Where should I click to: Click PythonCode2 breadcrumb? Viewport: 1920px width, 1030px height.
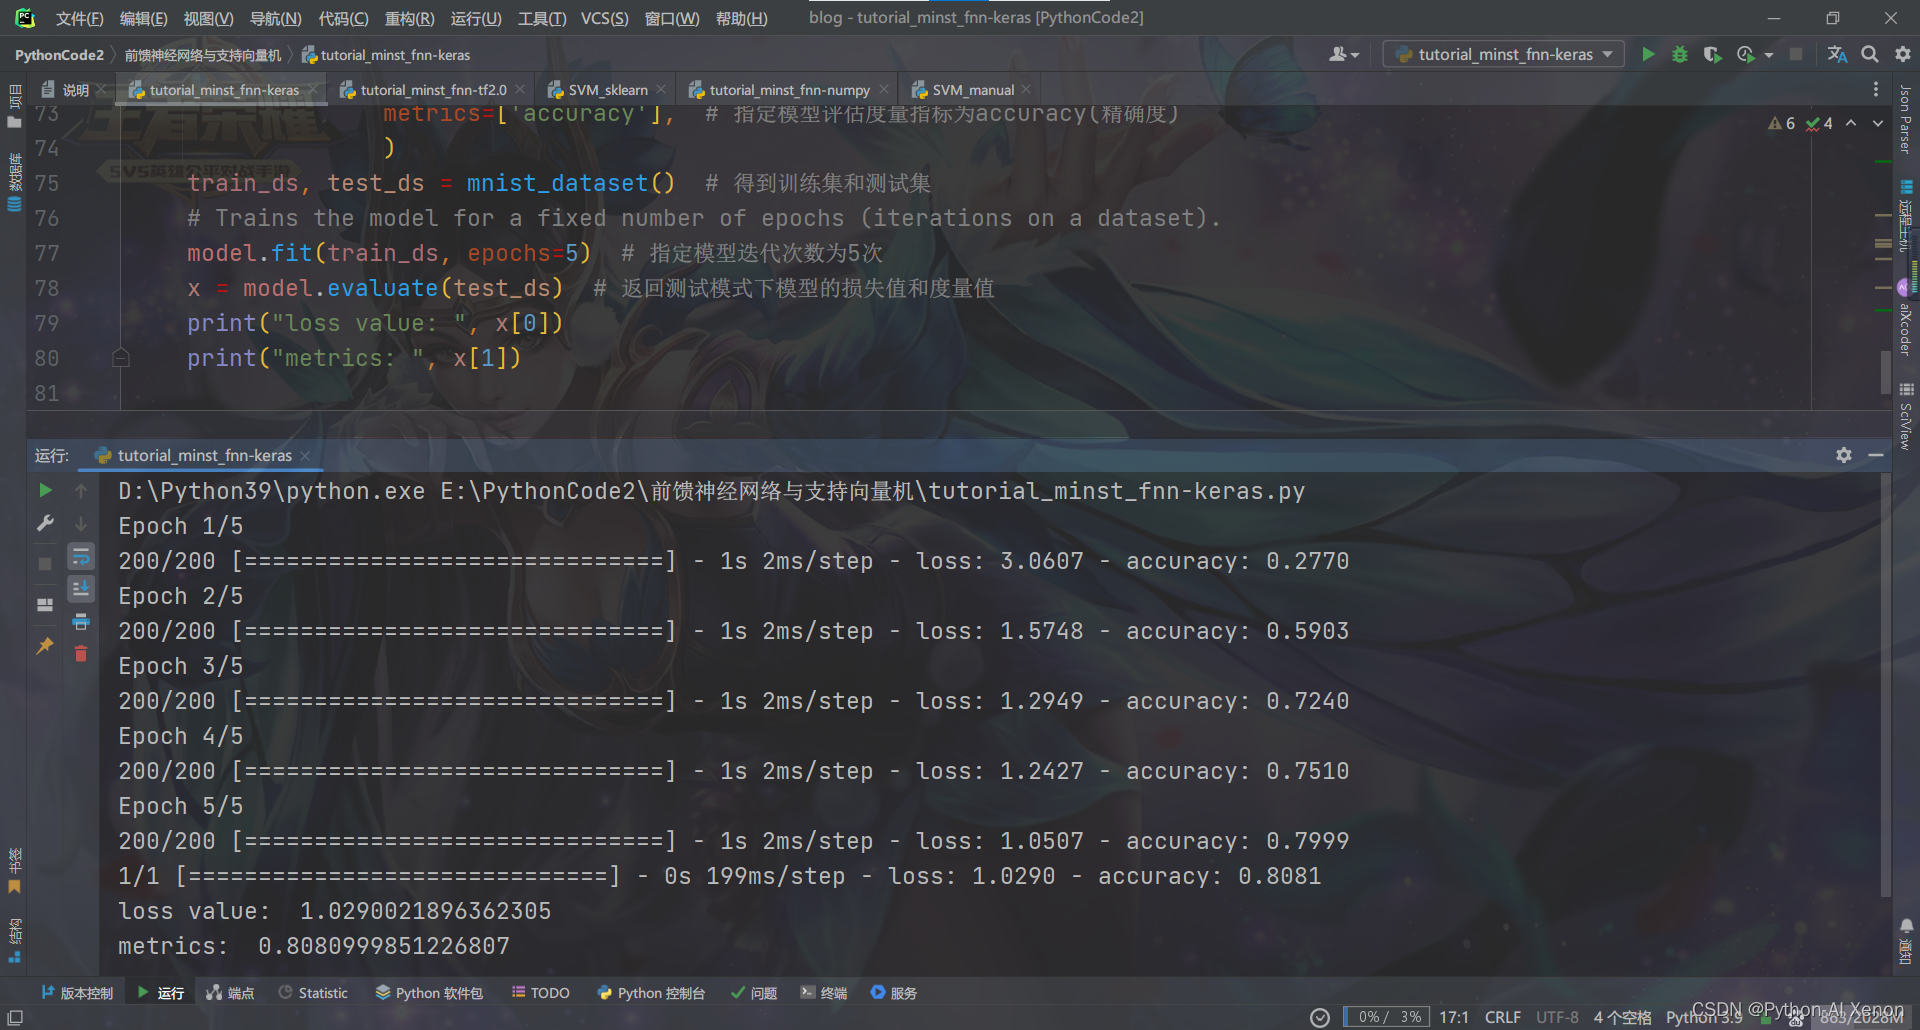[x=59, y=55]
